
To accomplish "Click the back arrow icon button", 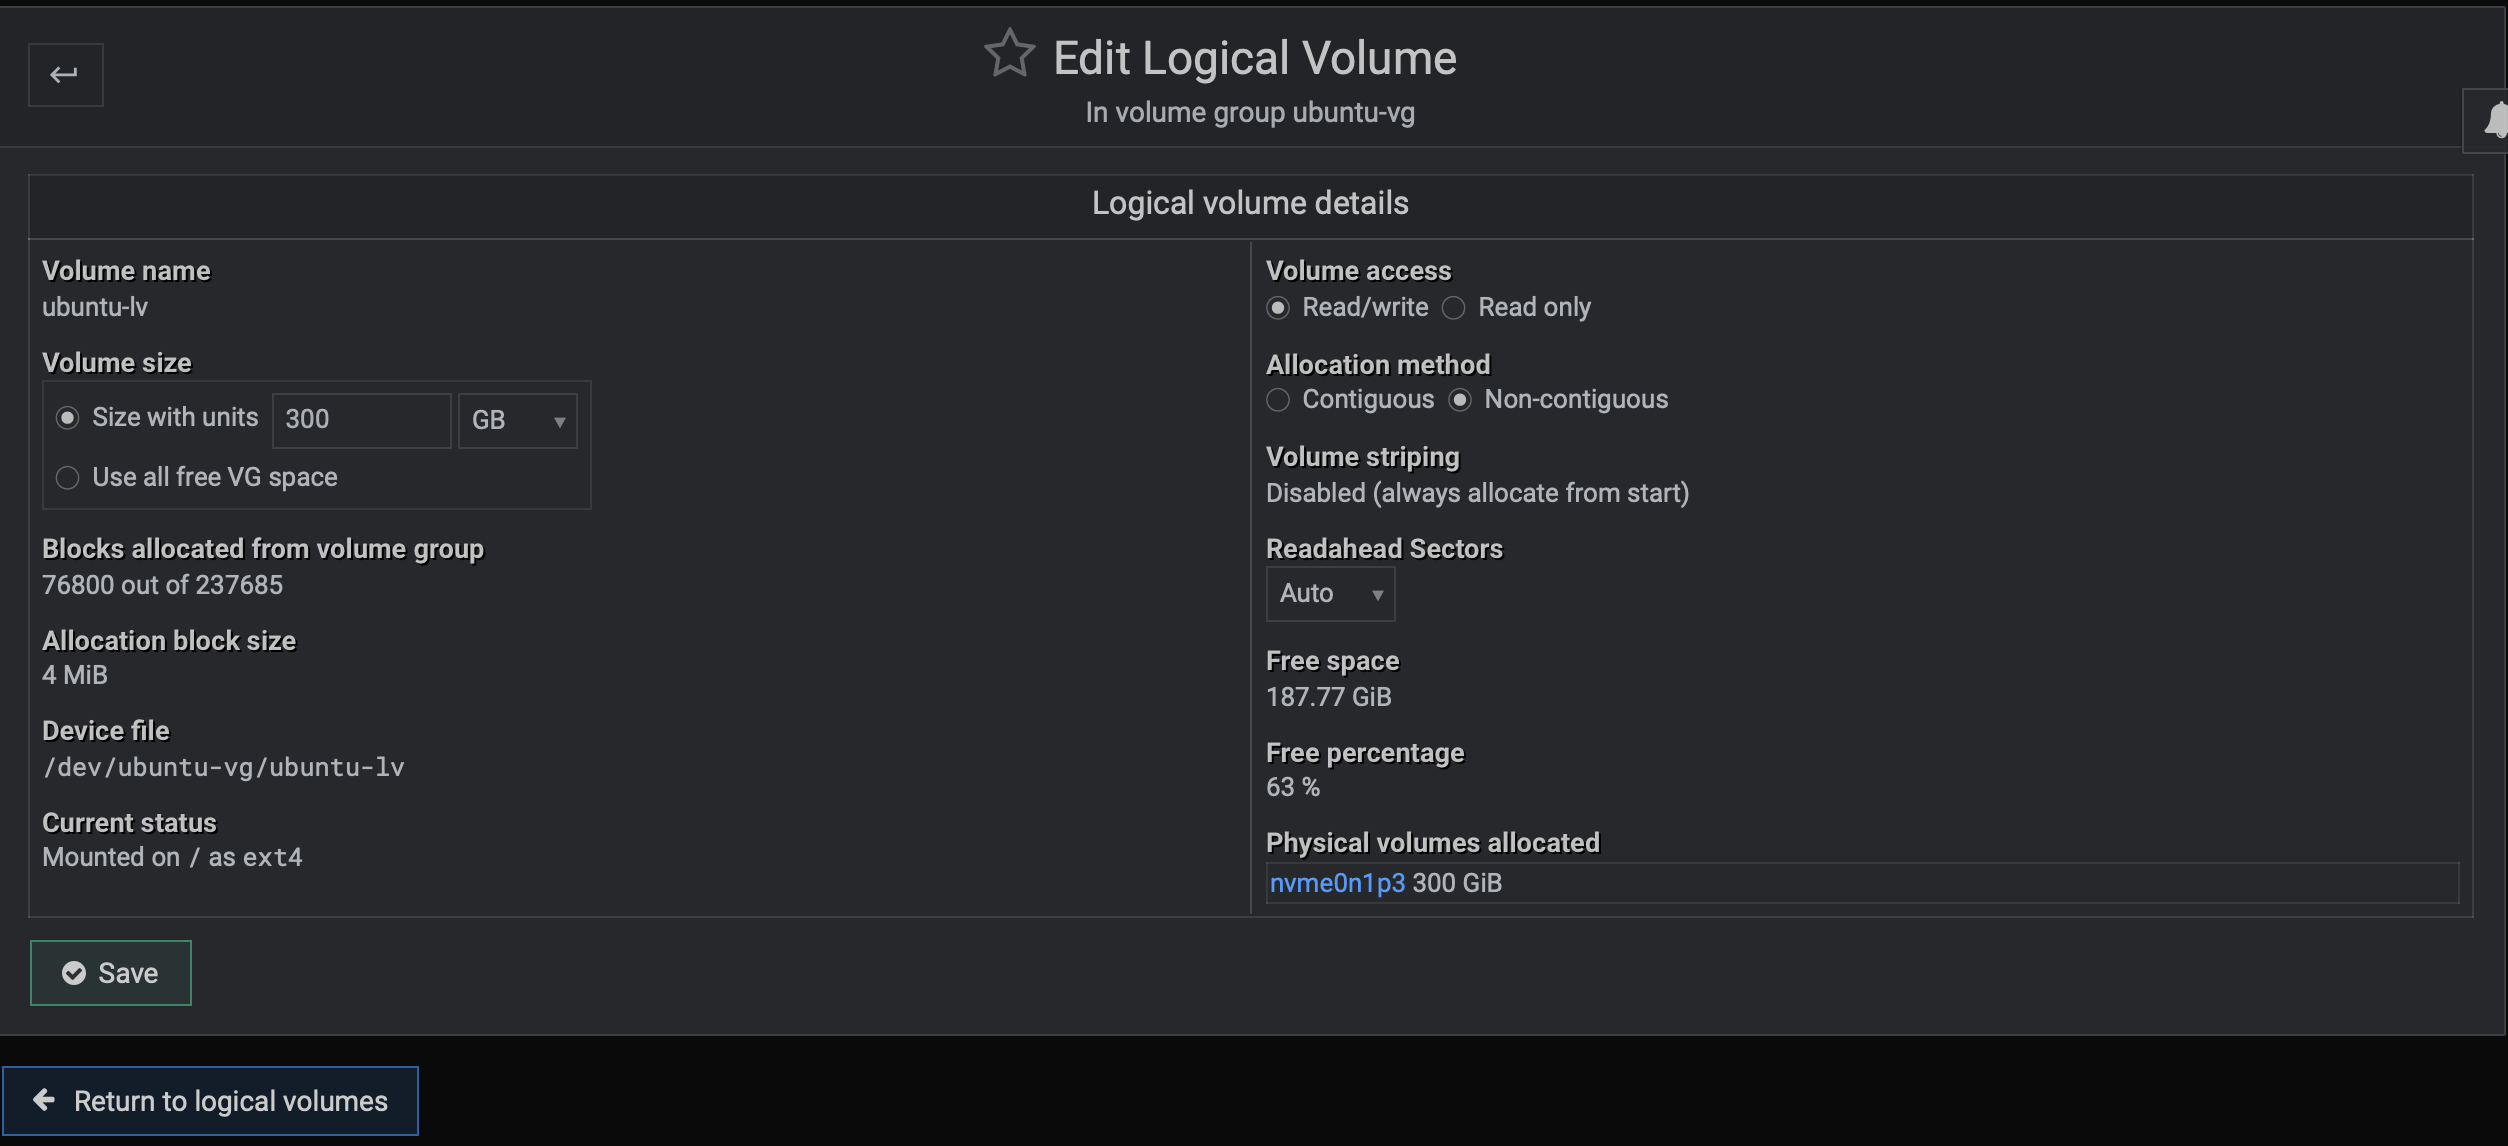I will (65, 75).
